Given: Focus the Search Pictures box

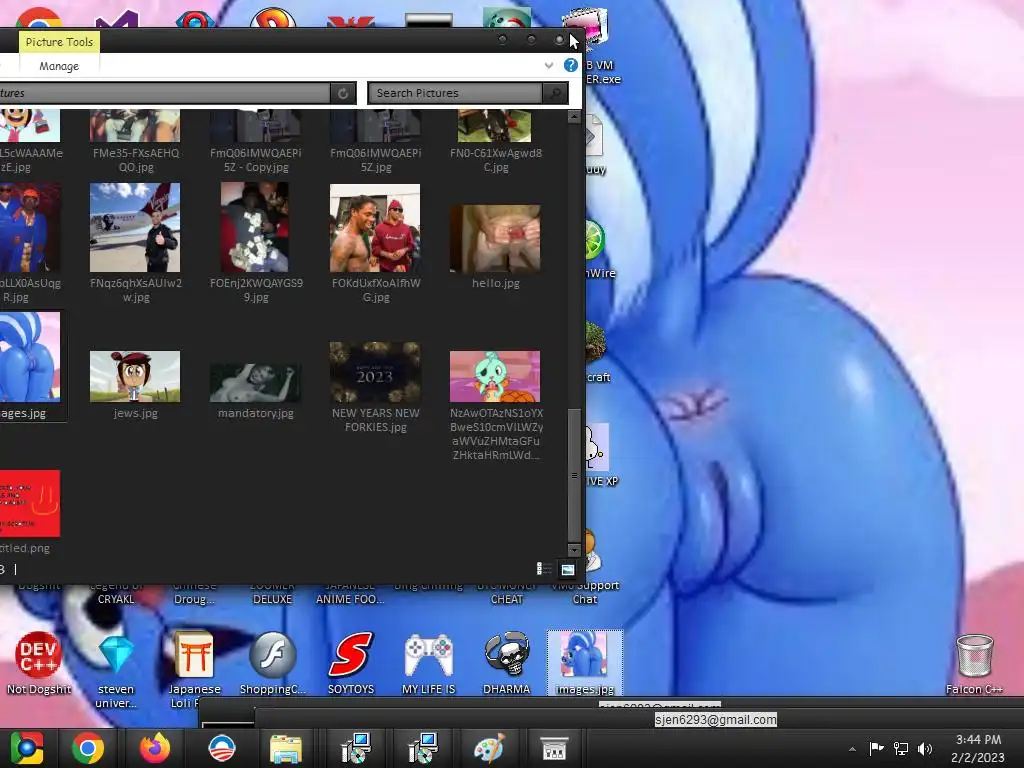Looking at the screenshot, I should coord(455,93).
